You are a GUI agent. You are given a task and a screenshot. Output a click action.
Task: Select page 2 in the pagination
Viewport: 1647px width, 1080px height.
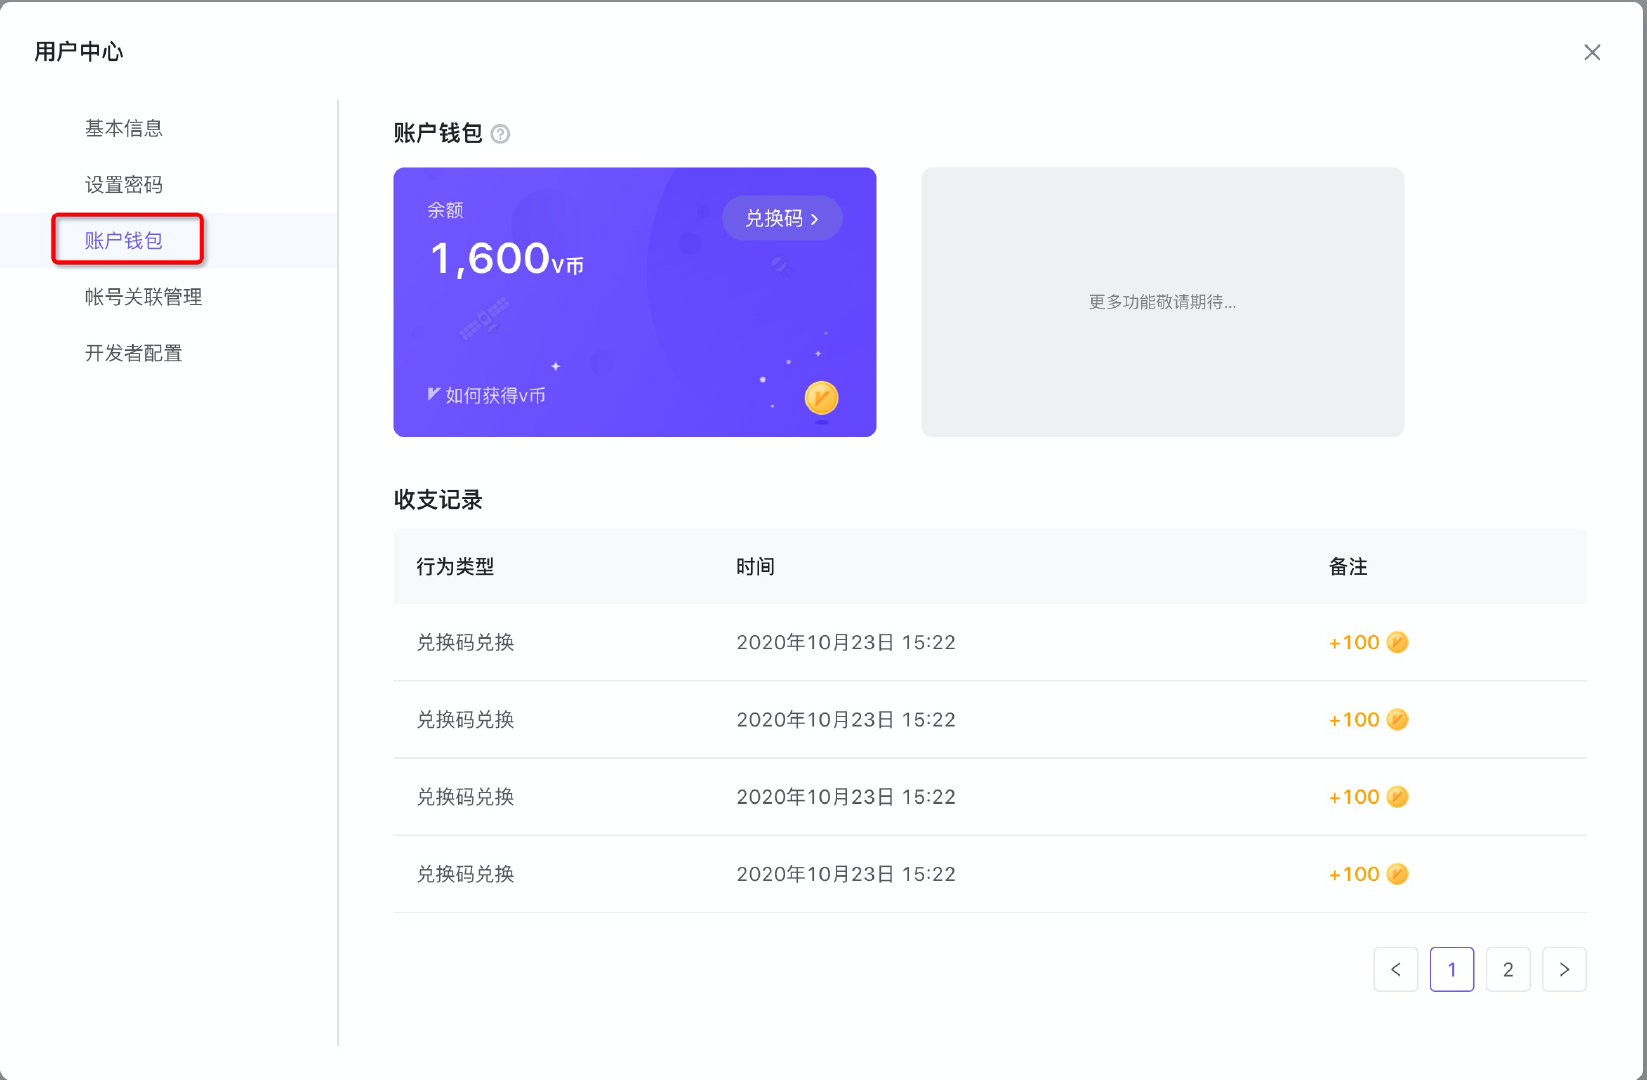coord(1508,969)
